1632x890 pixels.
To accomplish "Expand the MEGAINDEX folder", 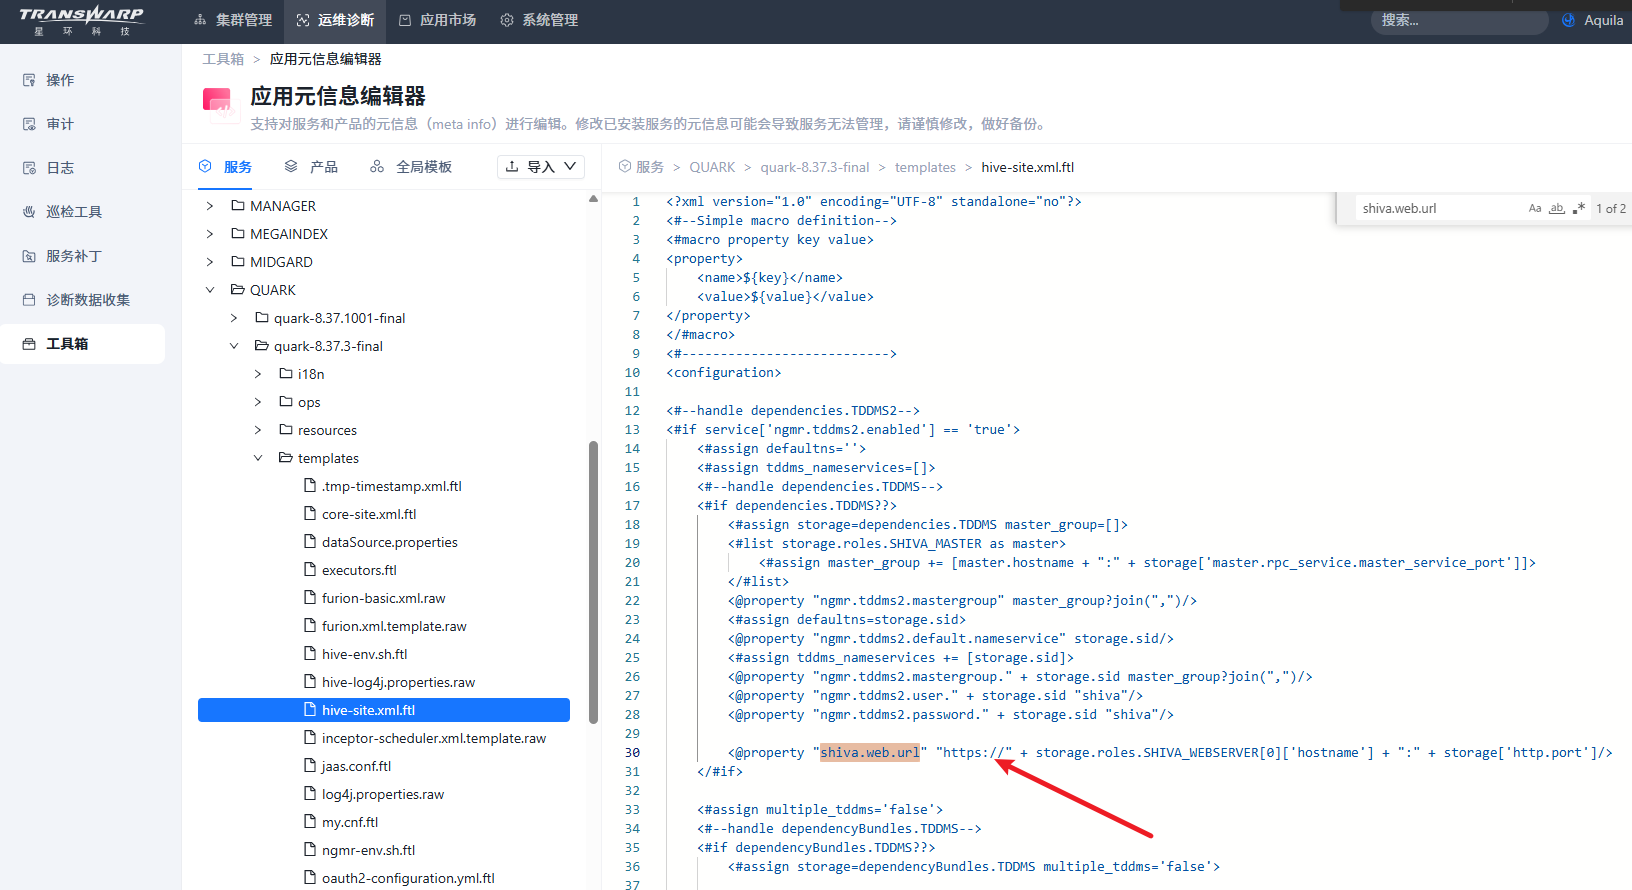I will pos(210,234).
